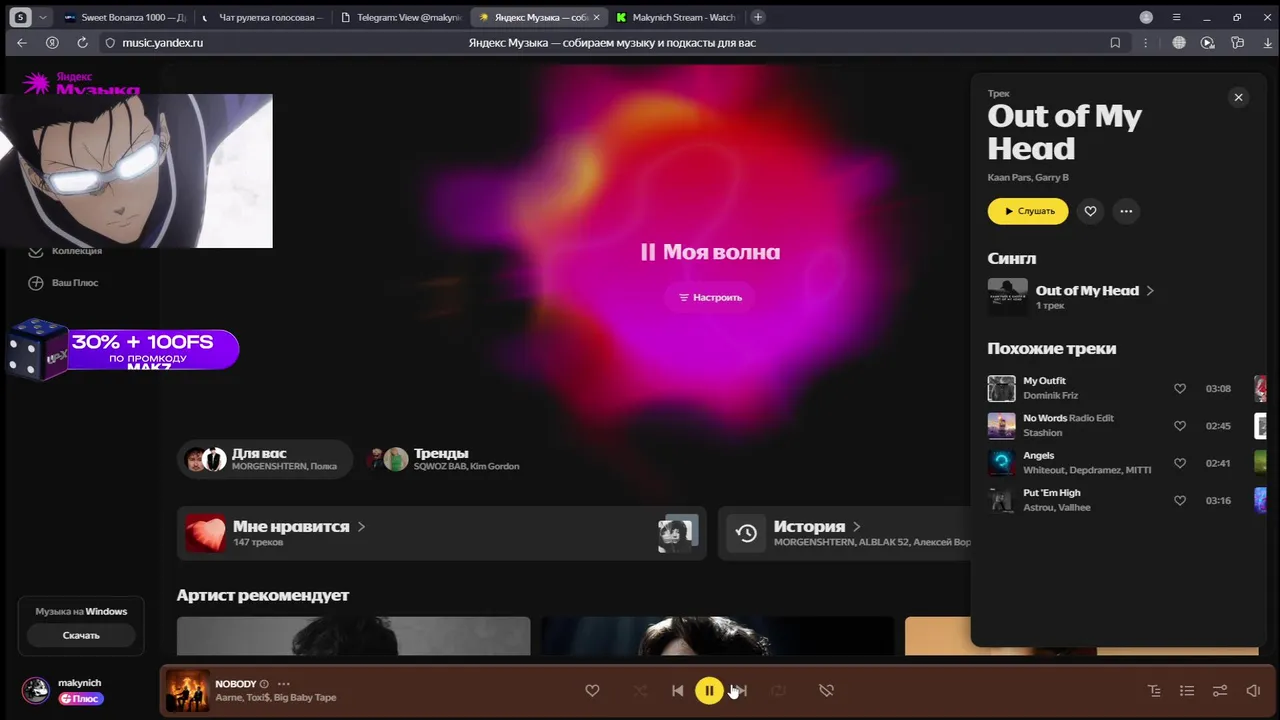Open the play queue list icon
Viewport: 1280px width, 720px height.
tap(1187, 691)
